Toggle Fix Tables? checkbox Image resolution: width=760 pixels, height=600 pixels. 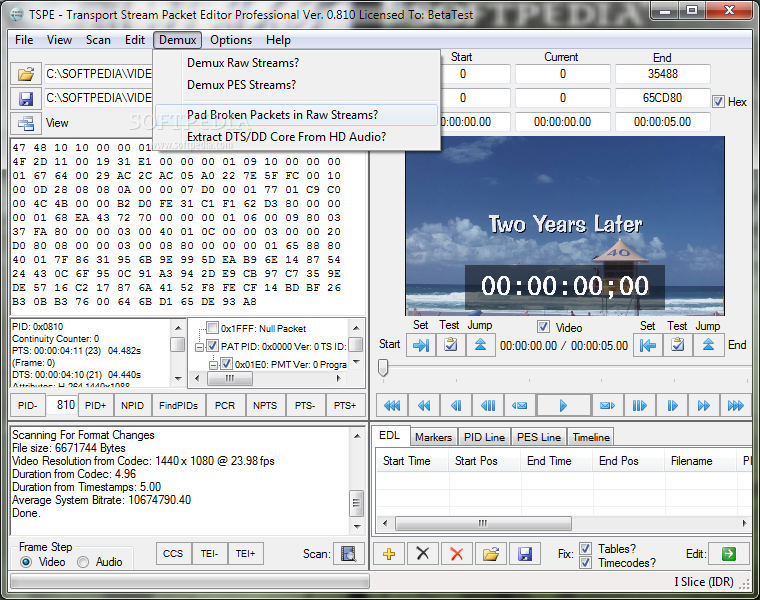point(586,548)
